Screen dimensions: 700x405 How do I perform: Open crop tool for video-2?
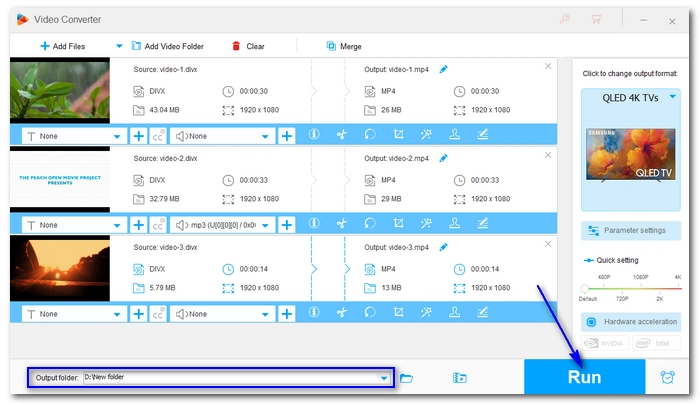point(398,223)
